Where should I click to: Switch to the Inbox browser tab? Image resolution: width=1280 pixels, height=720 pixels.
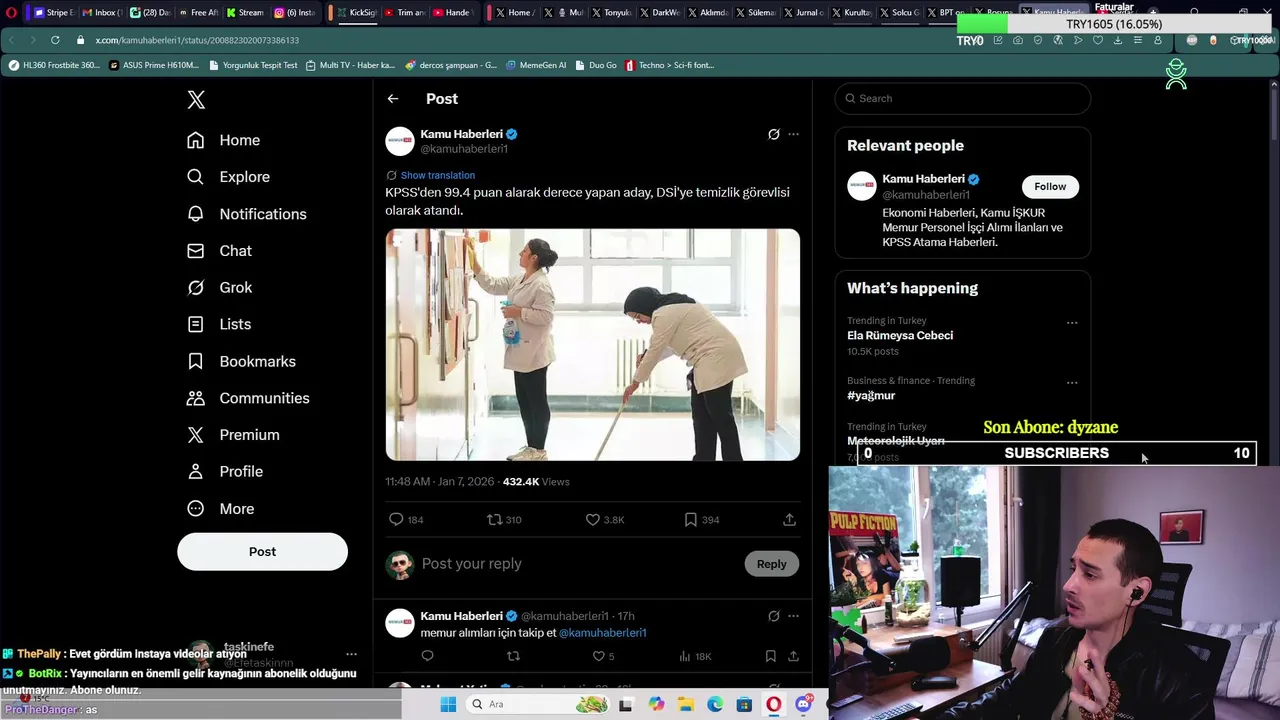tap(102, 13)
